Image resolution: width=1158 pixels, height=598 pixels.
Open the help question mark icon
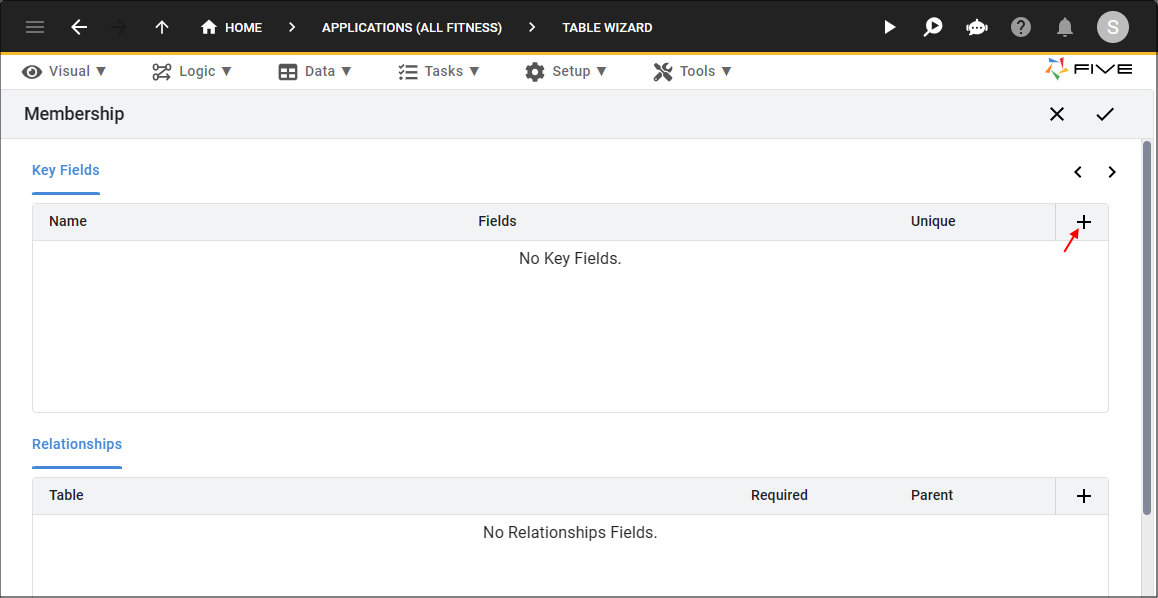pyautogui.click(x=1021, y=27)
